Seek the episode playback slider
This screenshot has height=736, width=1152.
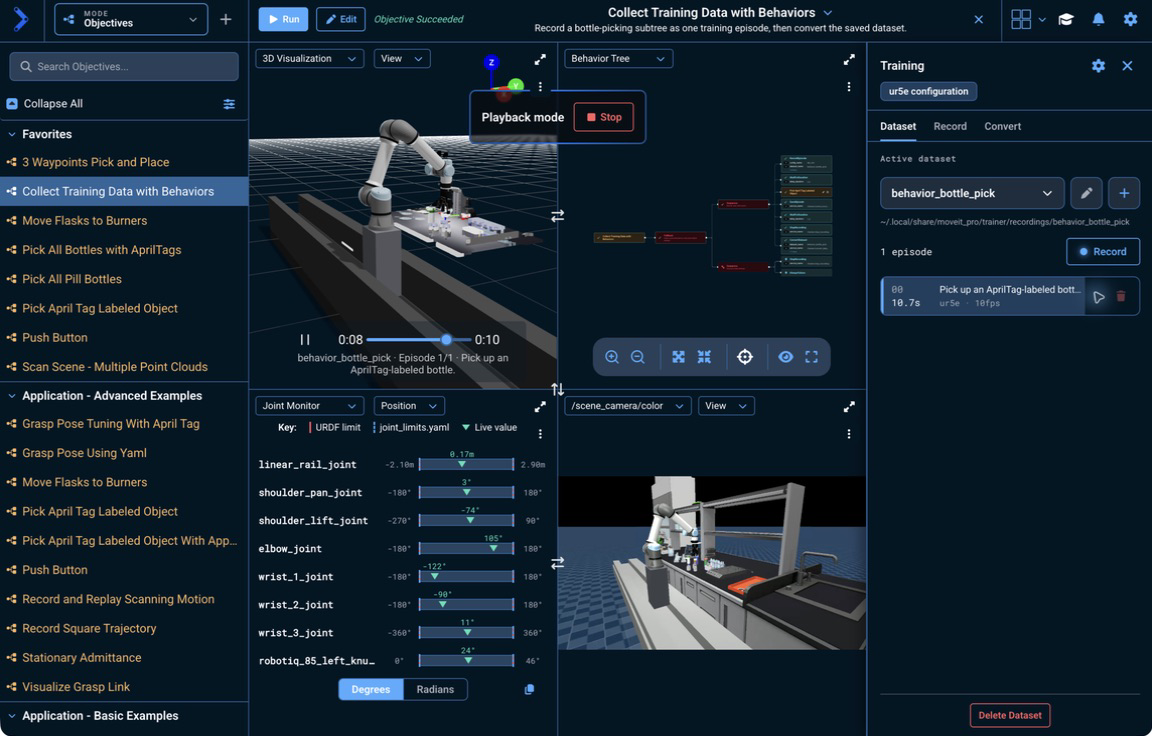tap(419, 339)
